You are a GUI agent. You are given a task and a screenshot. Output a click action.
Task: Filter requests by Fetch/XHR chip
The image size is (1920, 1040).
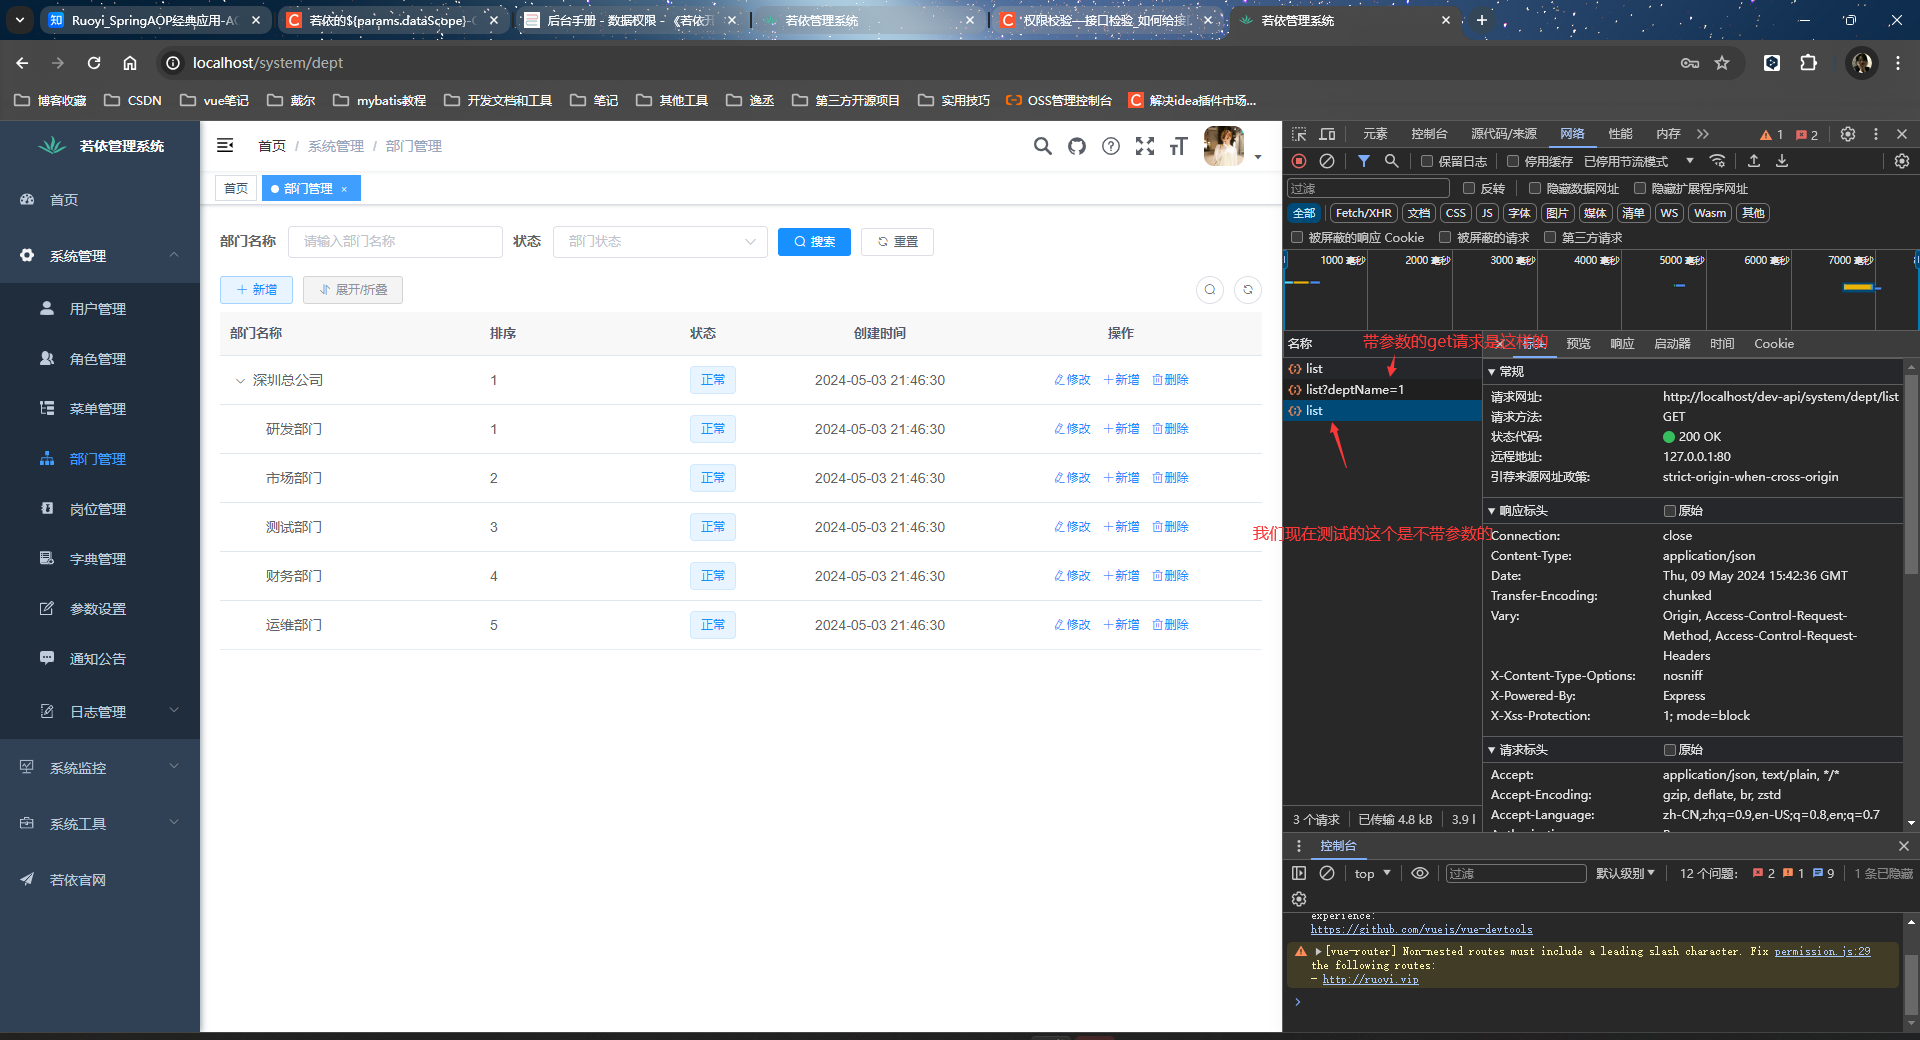pos(1363,213)
